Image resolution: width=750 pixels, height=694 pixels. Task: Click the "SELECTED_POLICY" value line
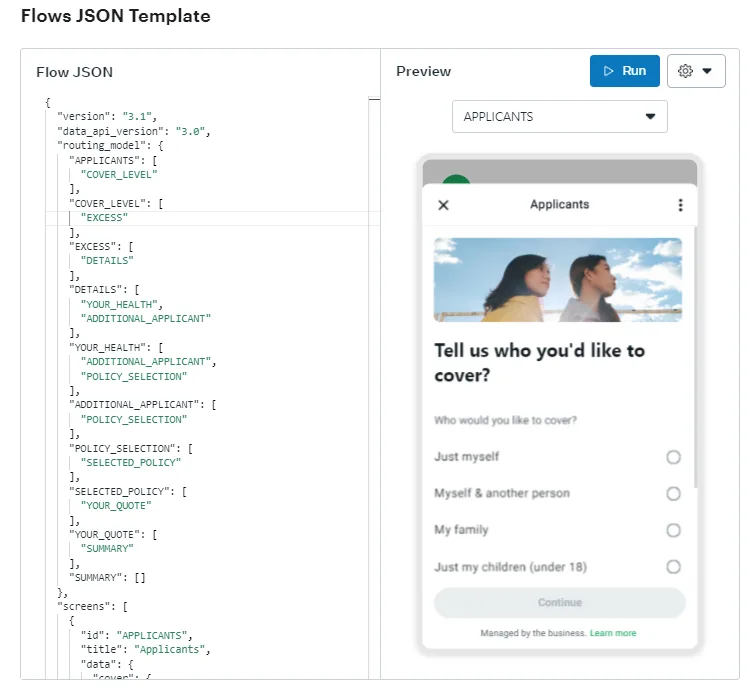(131, 463)
